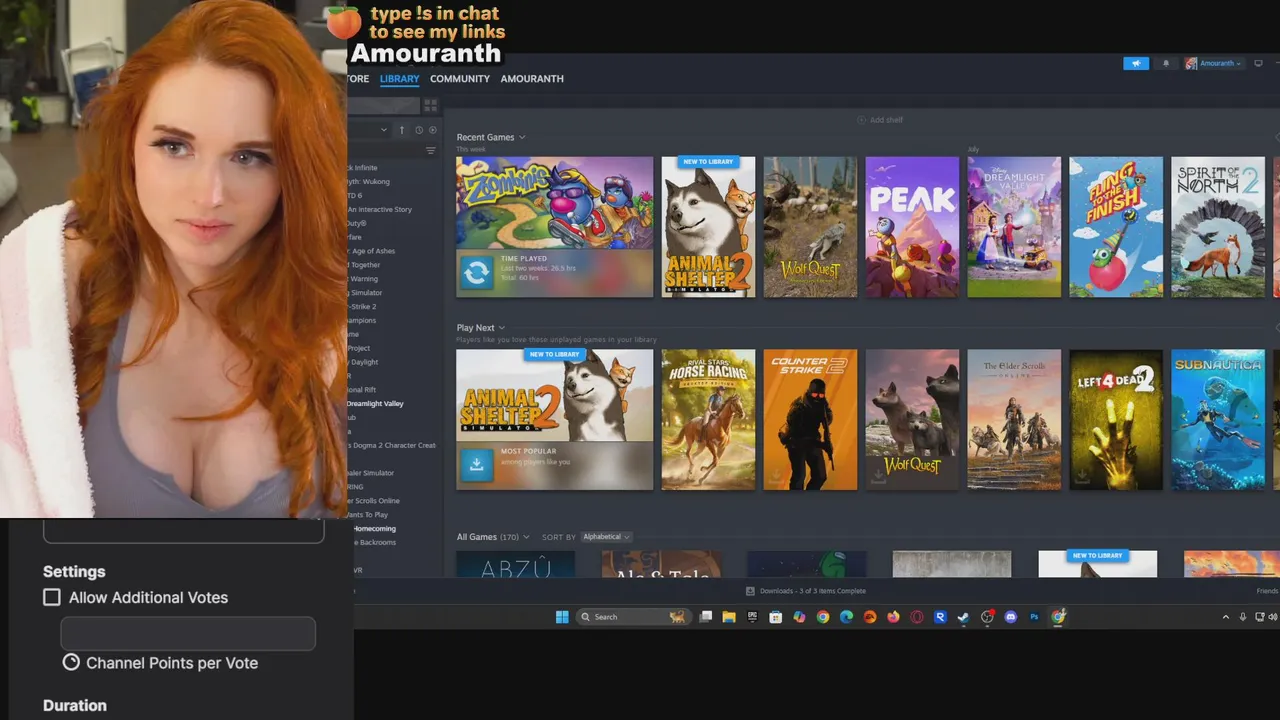
Task: Open Photoshop from taskbar
Action: click(1034, 617)
